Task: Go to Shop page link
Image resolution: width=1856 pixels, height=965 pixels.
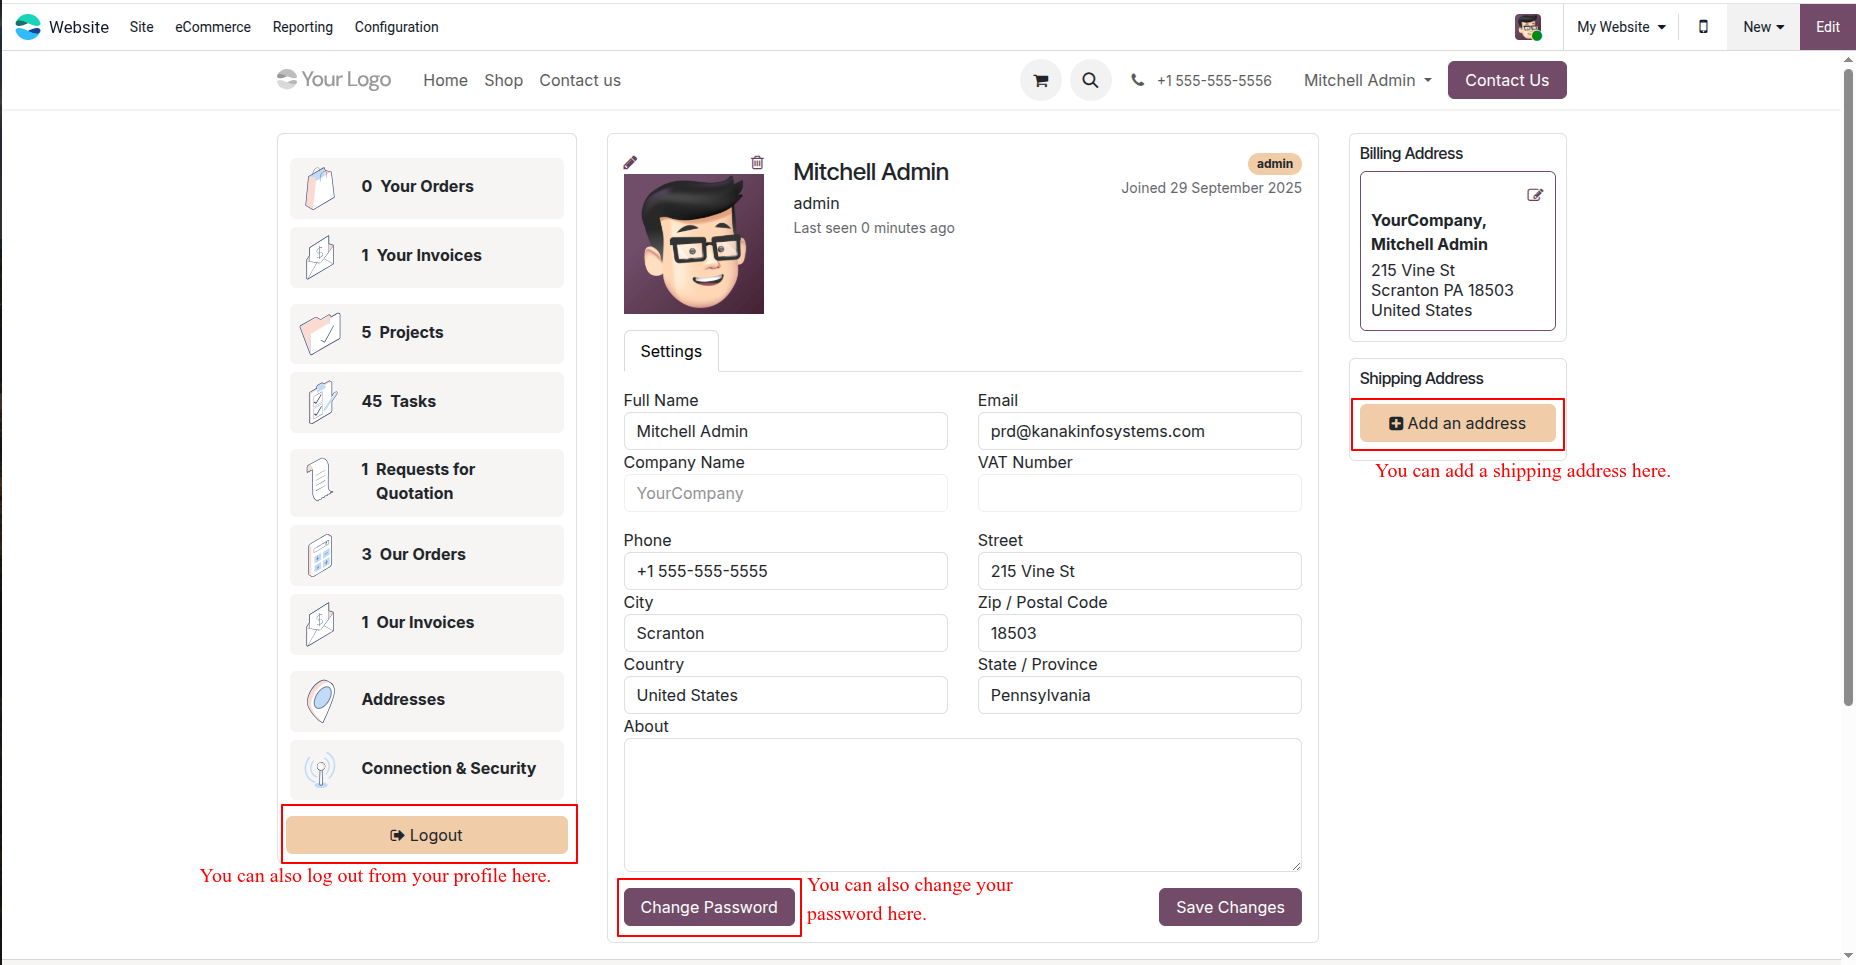Action: coord(504,80)
